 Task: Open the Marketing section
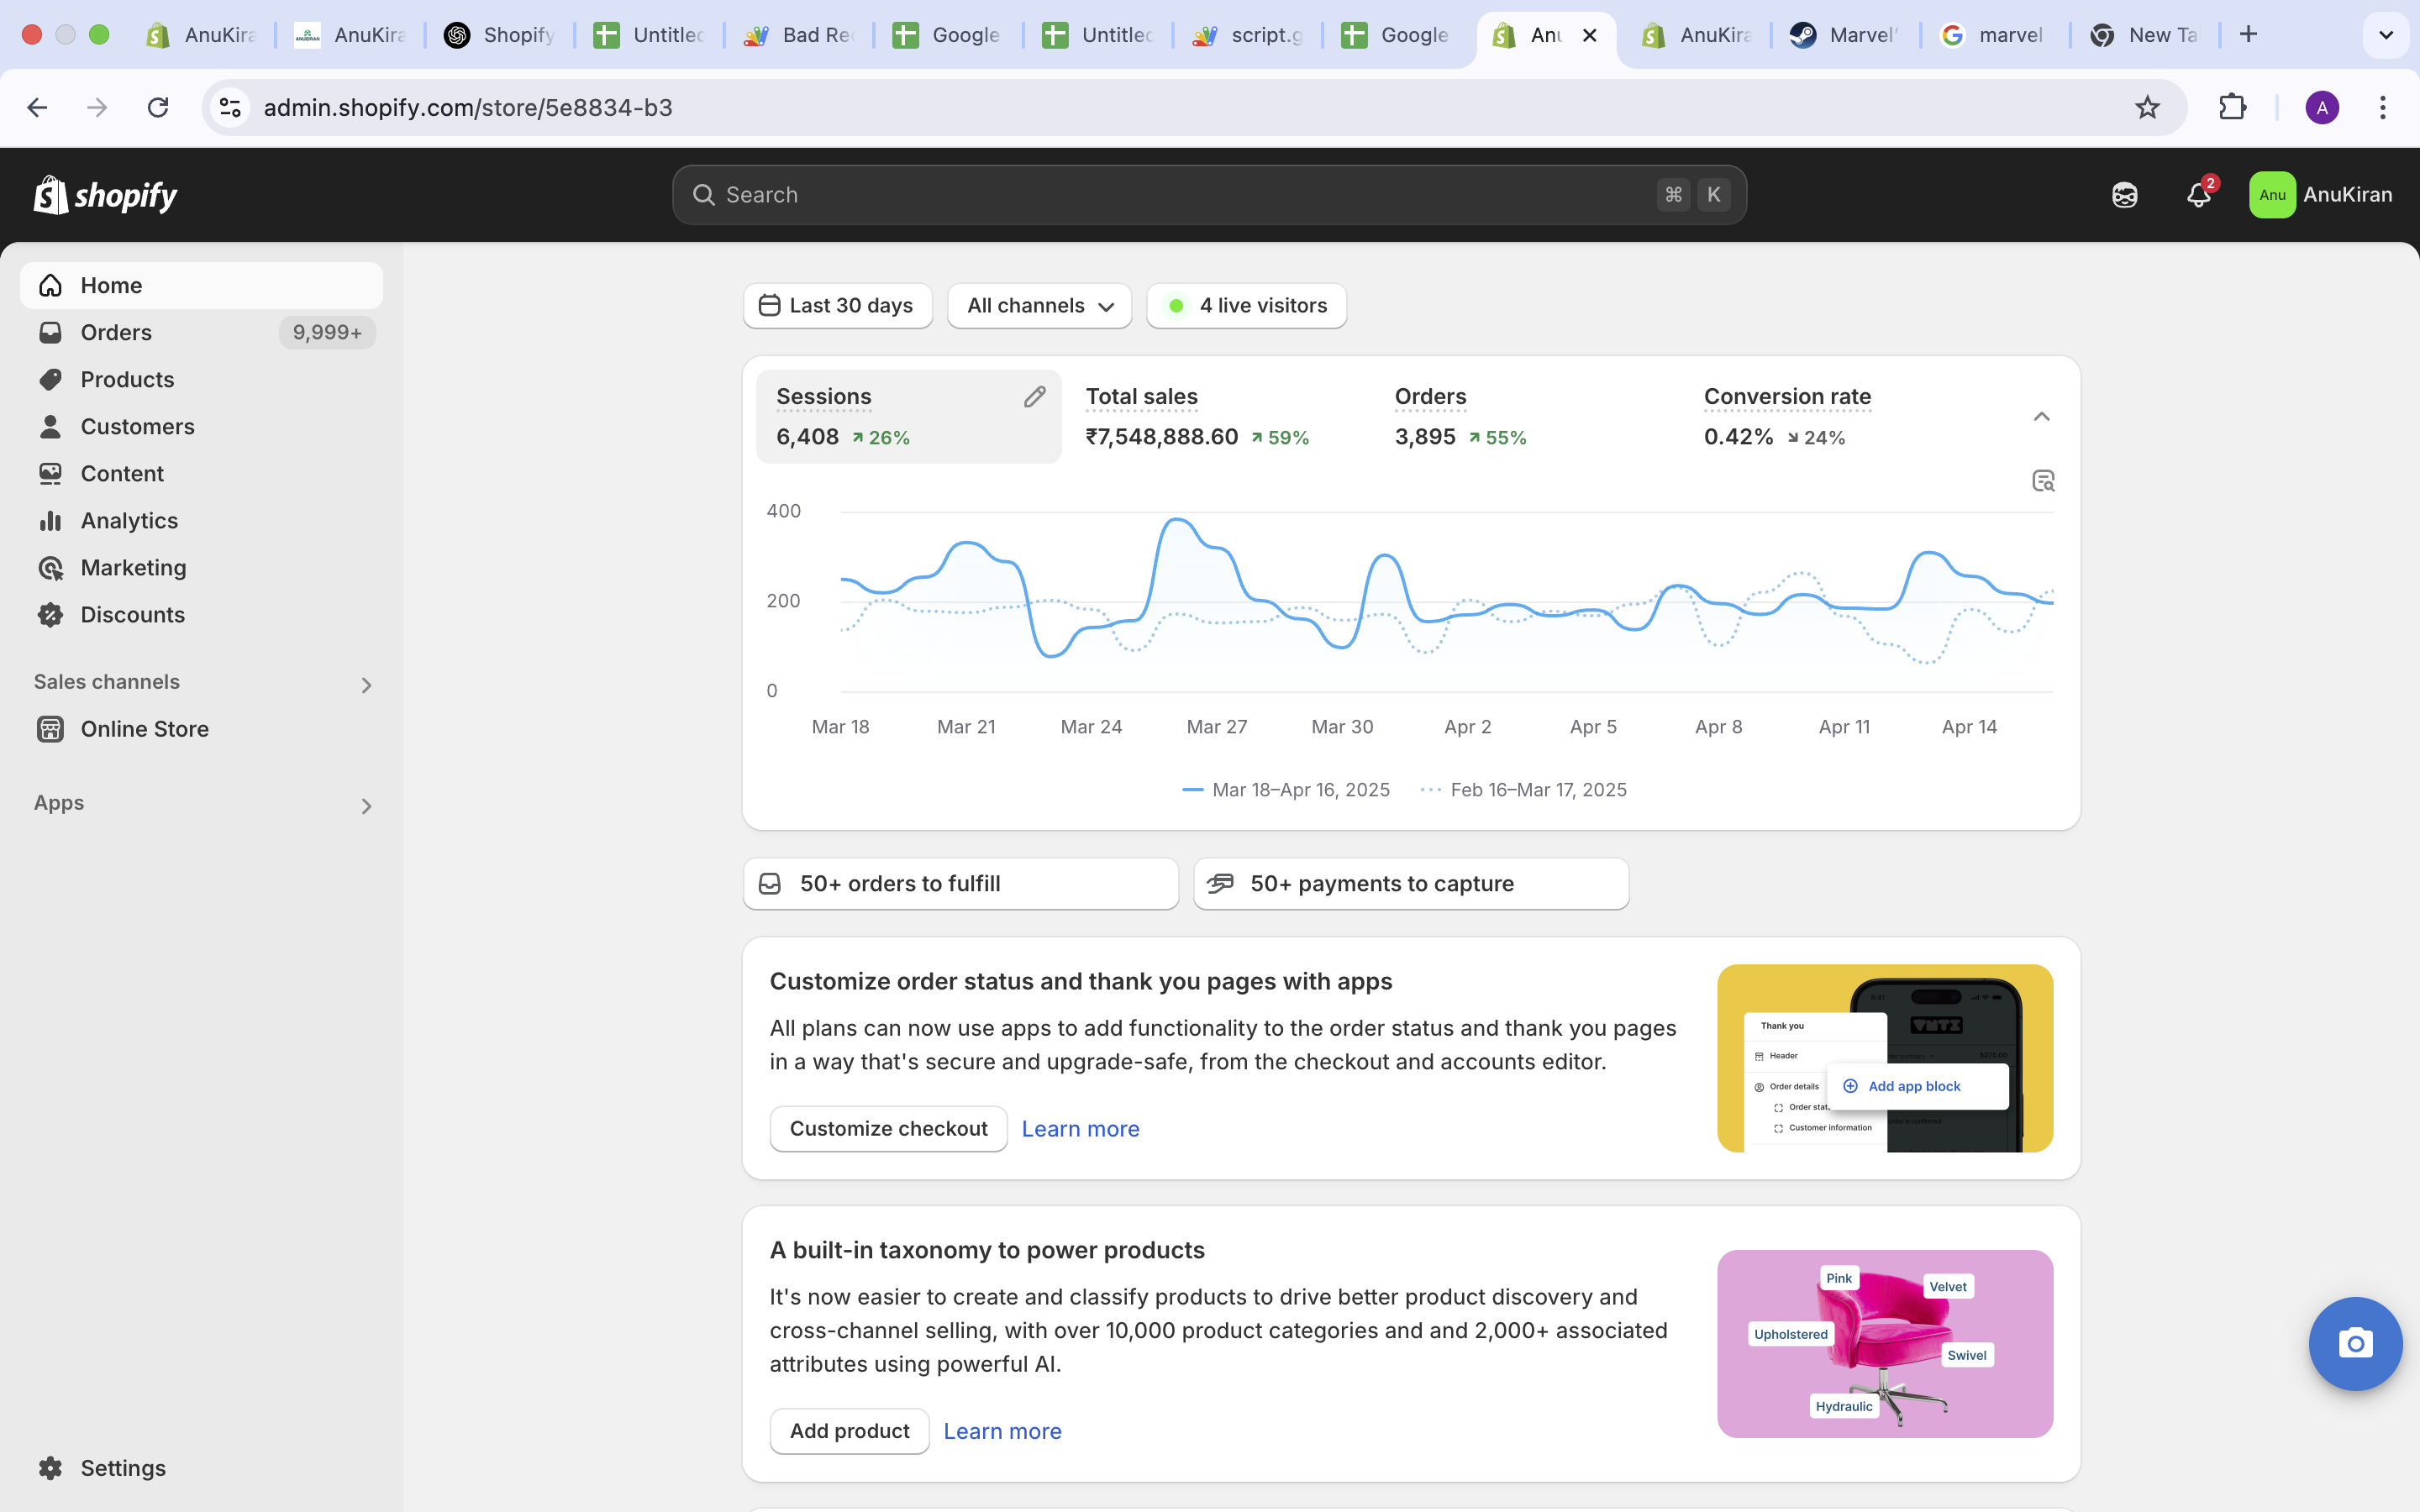(133, 567)
